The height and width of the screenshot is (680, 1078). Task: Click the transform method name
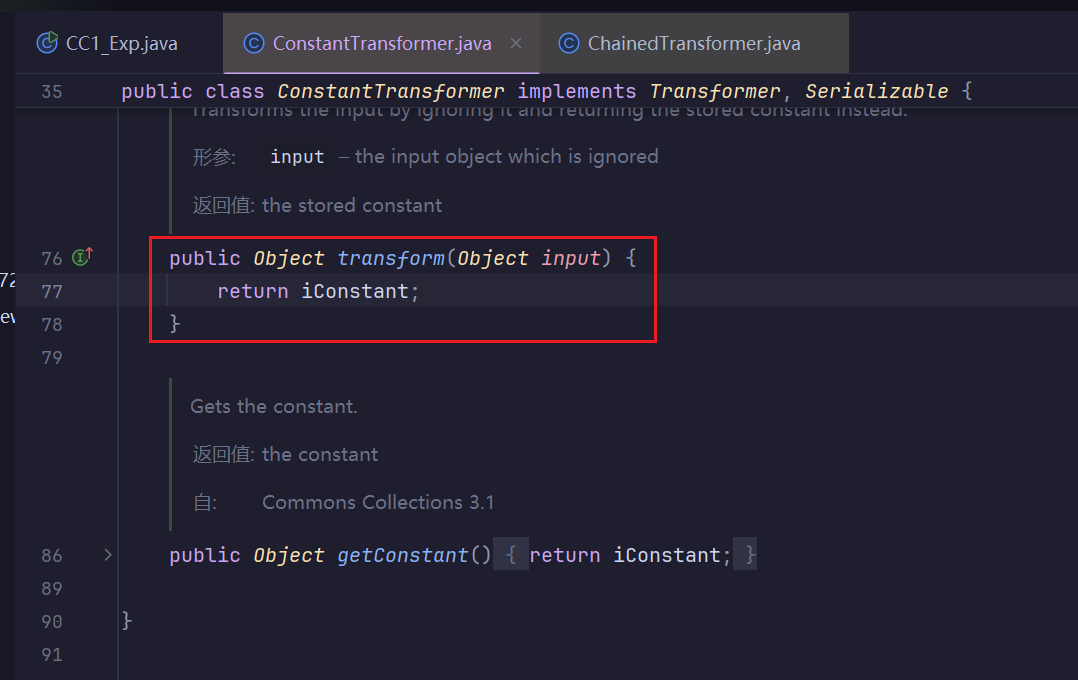(x=391, y=258)
